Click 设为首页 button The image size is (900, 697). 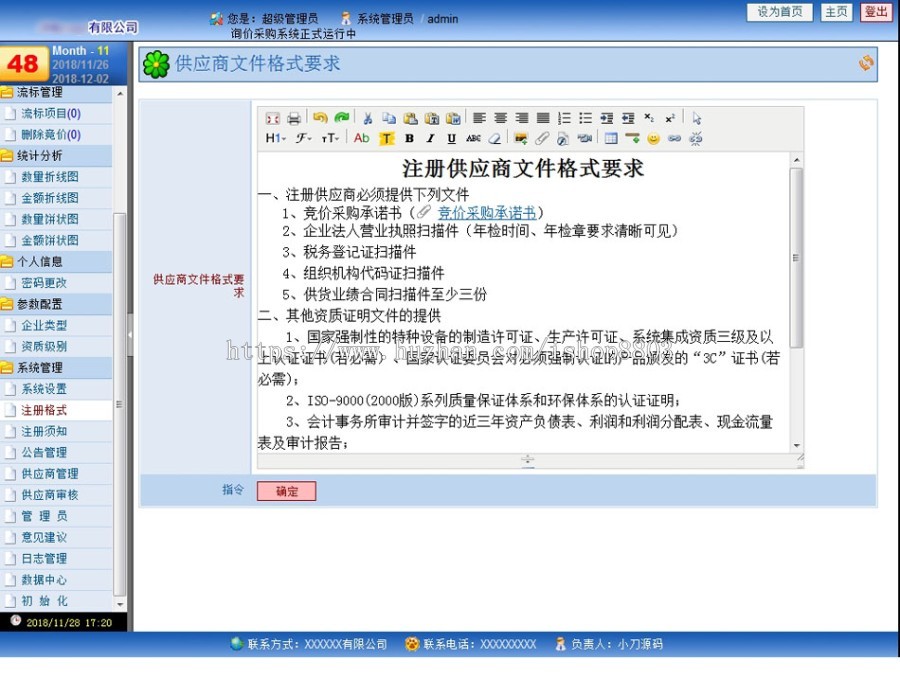tap(779, 11)
